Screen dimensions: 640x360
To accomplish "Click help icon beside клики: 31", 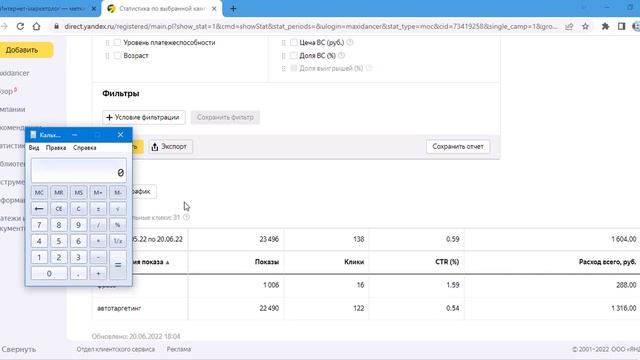I will 186,217.
